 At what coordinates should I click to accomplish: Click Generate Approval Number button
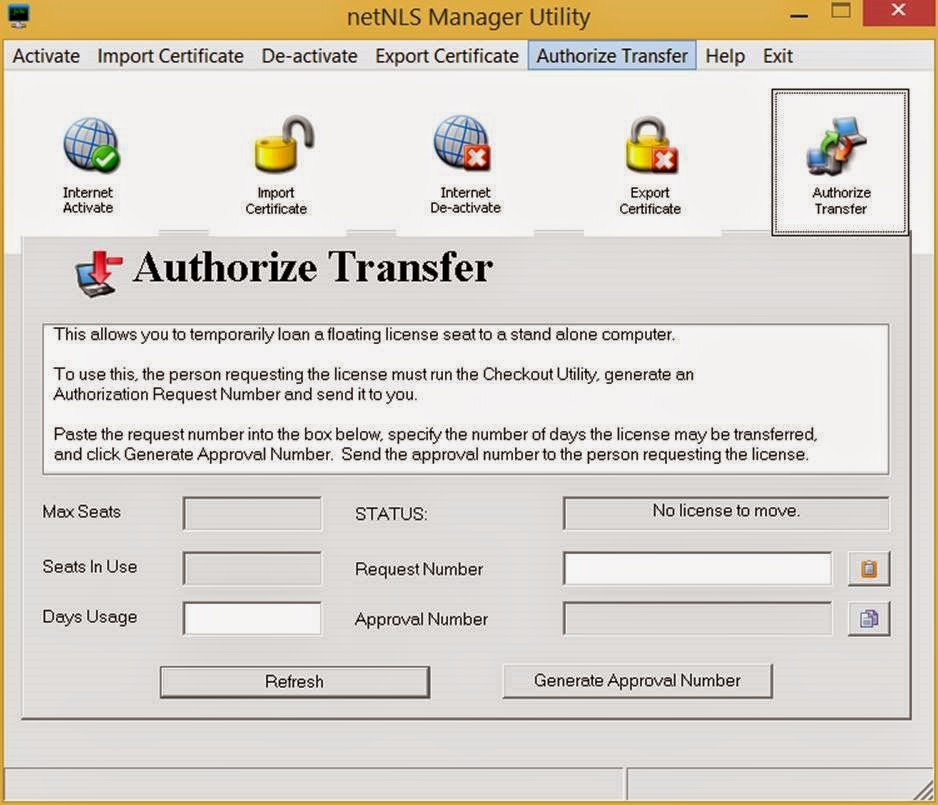(637, 681)
